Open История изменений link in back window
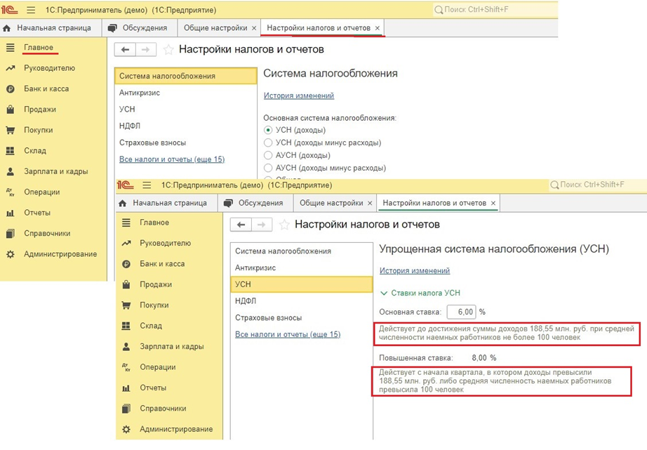 point(299,96)
